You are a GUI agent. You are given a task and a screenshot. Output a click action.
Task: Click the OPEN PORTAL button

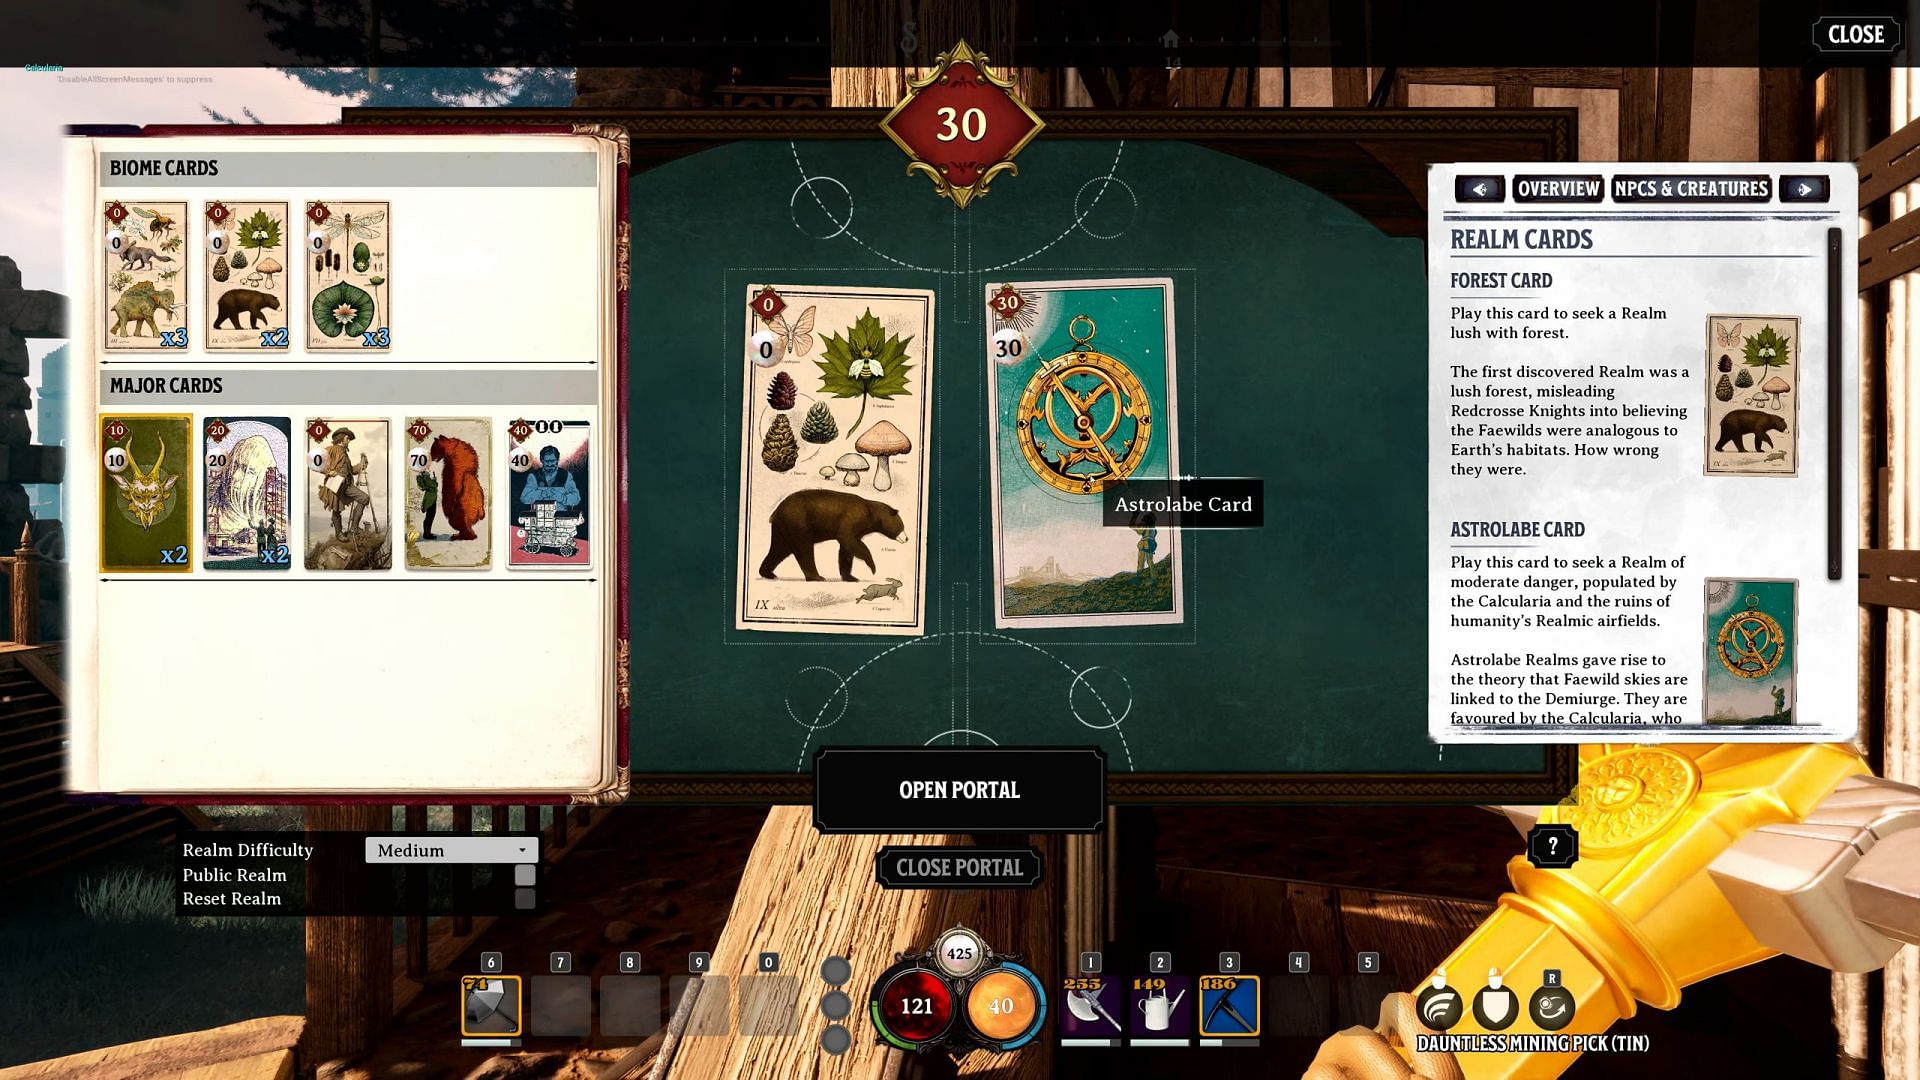[960, 790]
